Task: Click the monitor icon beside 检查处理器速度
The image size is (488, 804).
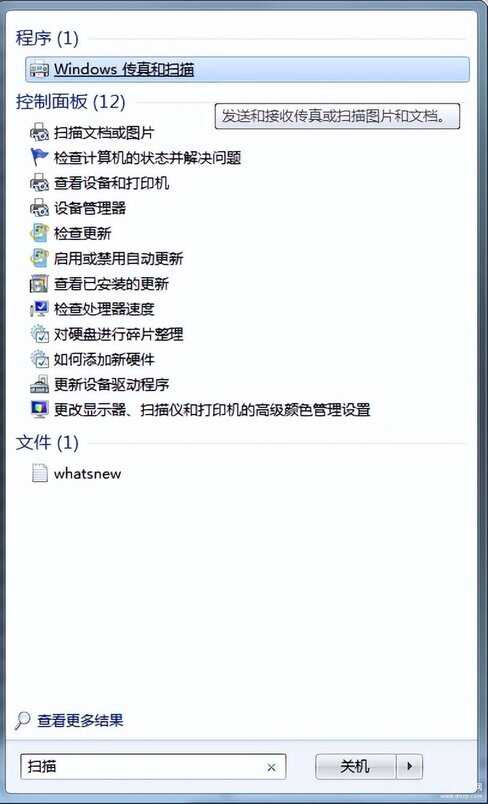Action: point(39,308)
